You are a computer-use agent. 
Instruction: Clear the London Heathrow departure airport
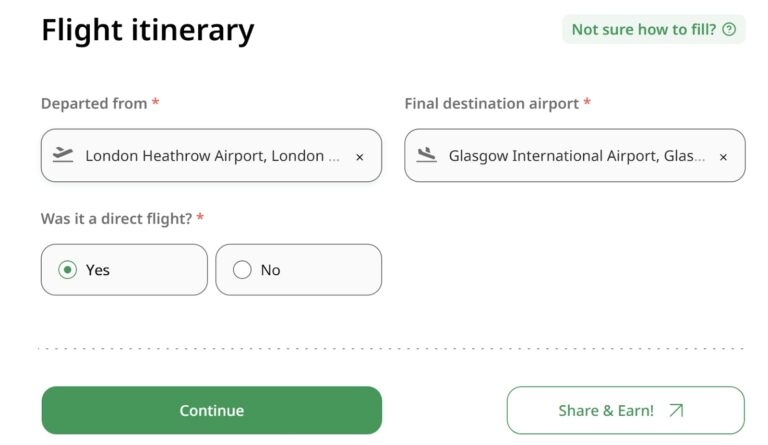(360, 157)
